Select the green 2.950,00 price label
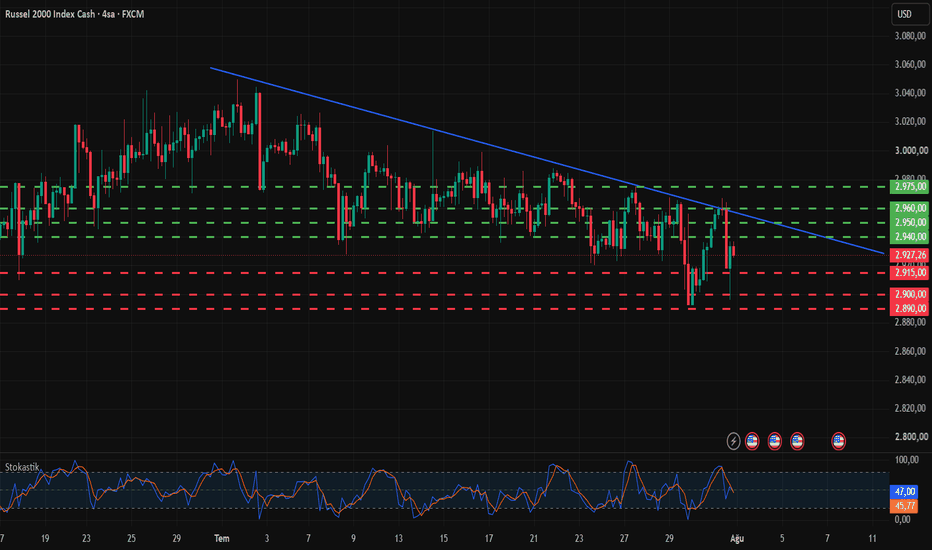 pyautogui.click(x=909, y=222)
